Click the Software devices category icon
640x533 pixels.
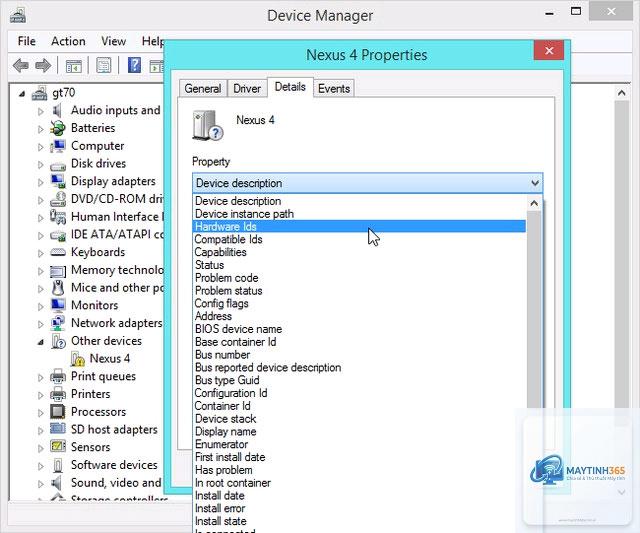pos(58,465)
